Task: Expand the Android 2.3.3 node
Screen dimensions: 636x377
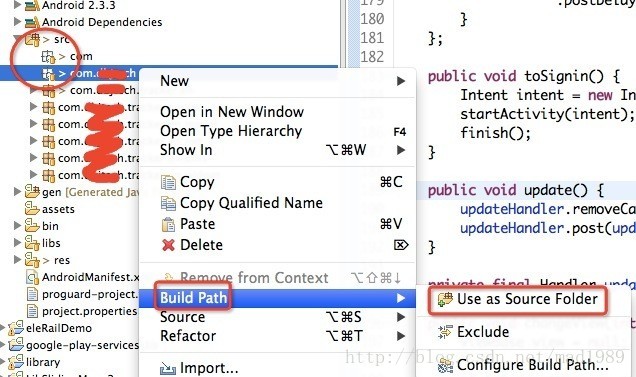Action: (x=17, y=5)
